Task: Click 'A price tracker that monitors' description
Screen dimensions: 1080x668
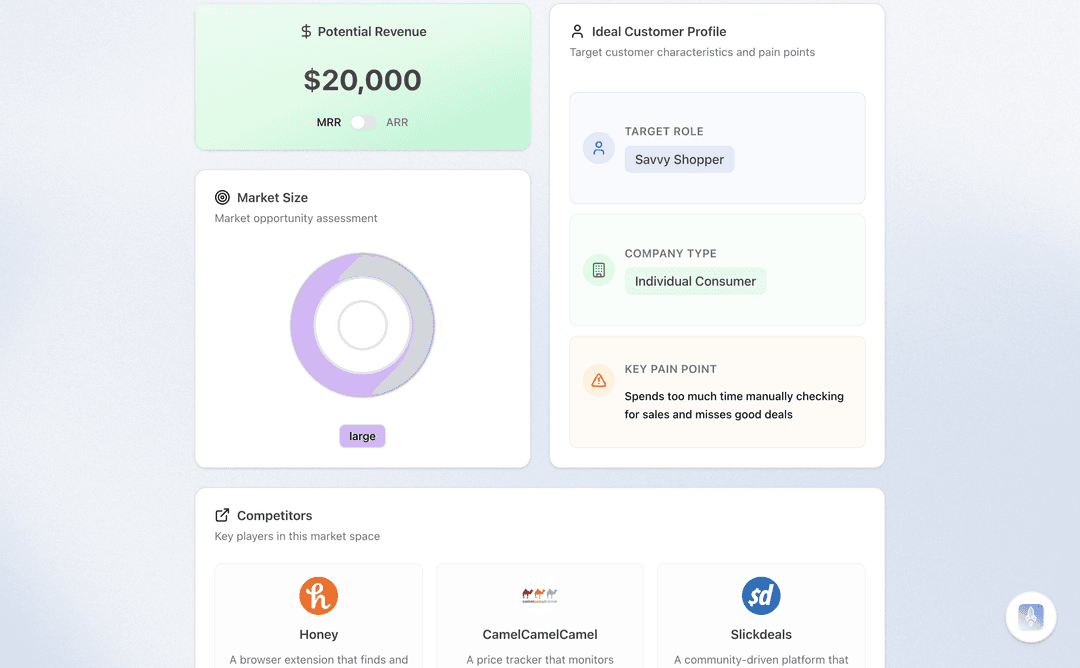Action: coord(539,660)
